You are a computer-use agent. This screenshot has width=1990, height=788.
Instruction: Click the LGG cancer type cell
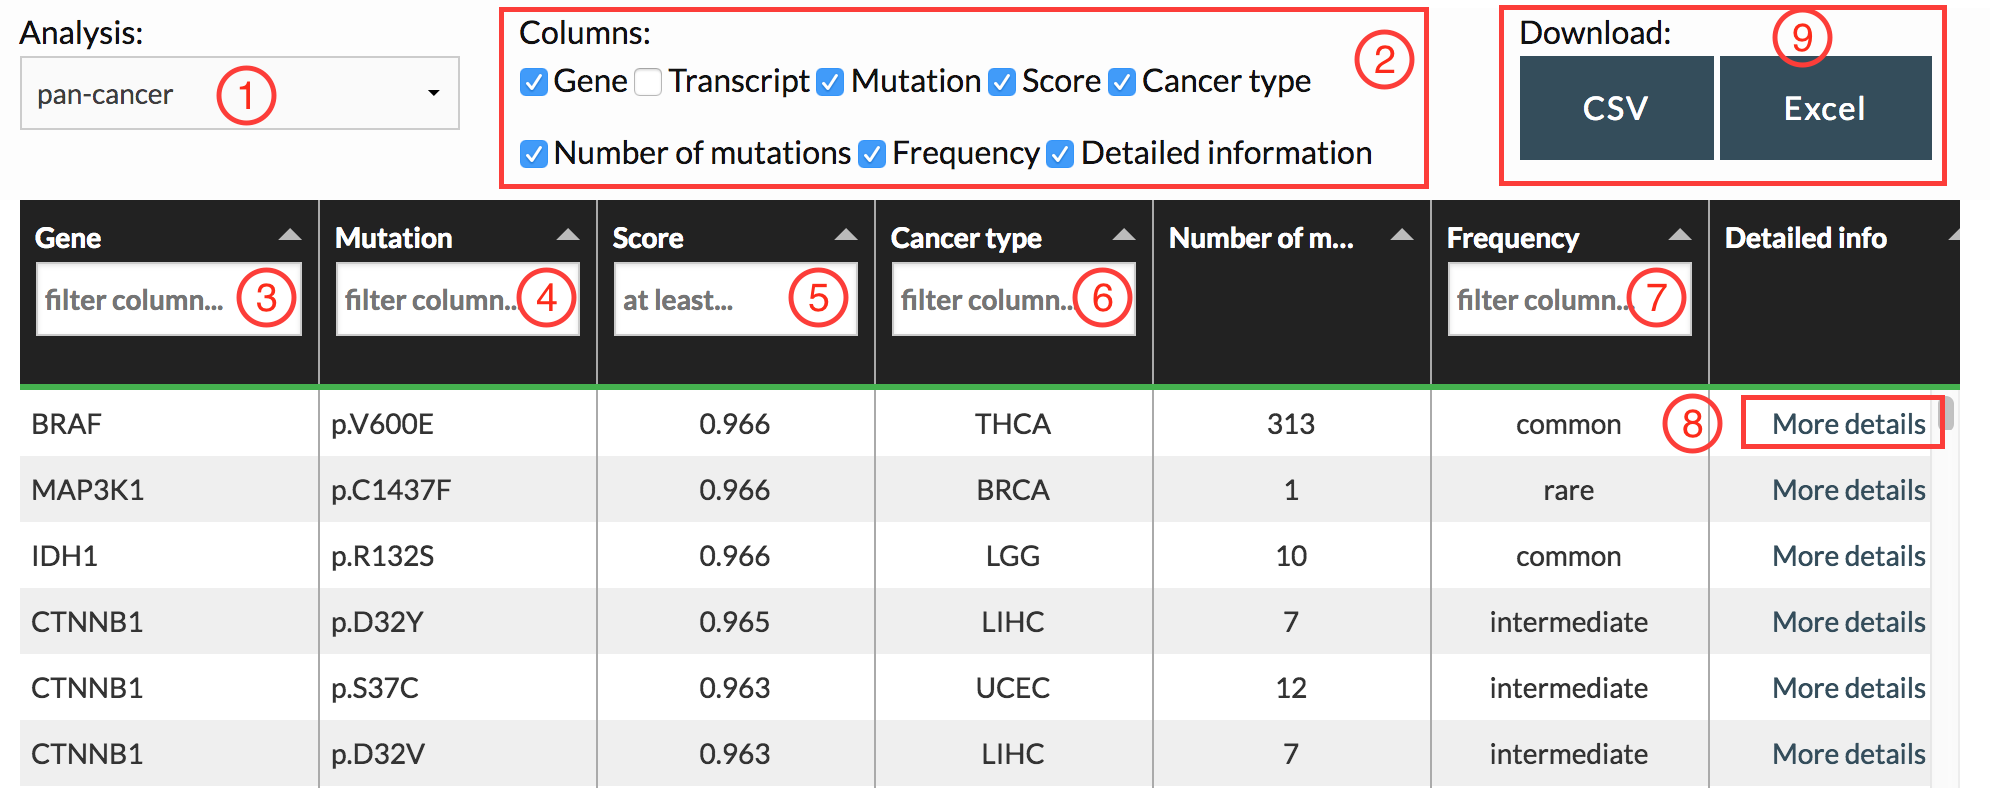1014,556
